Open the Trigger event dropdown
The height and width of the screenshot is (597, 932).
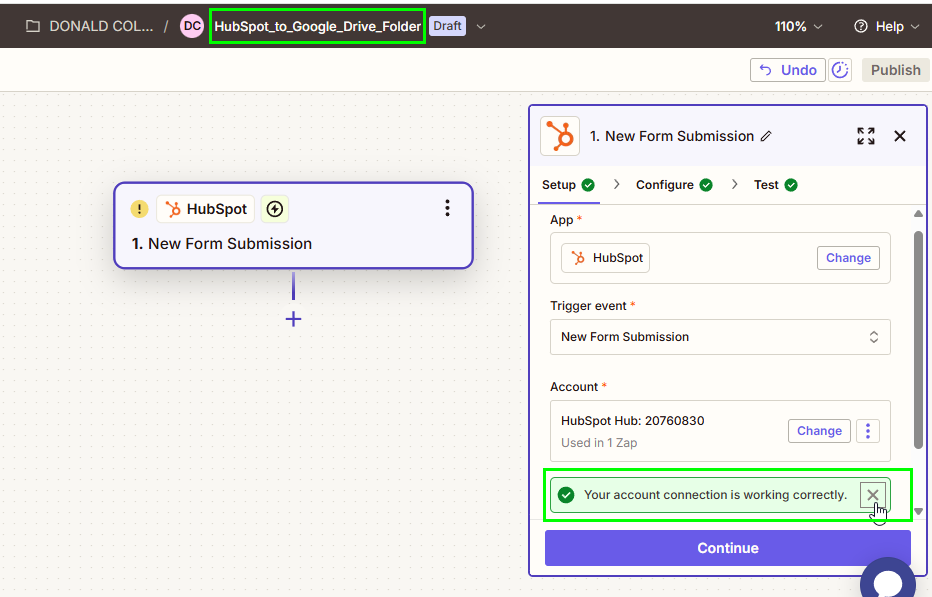(x=720, y=337)
